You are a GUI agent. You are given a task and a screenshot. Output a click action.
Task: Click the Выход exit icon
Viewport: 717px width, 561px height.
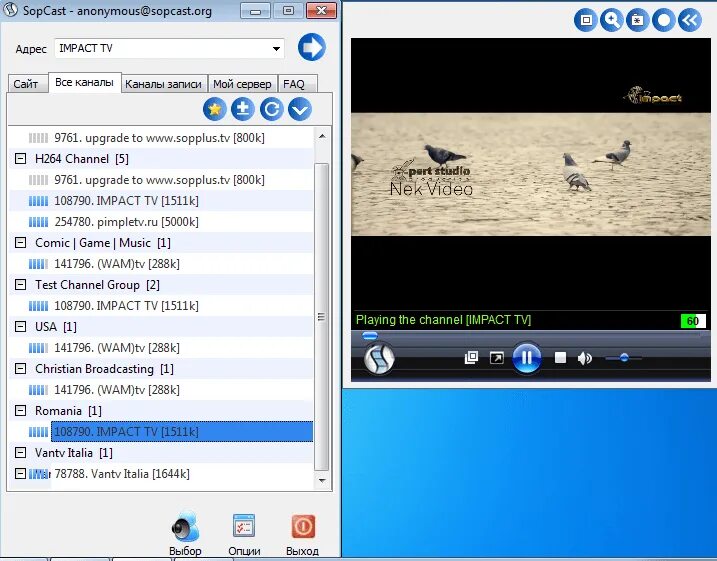point(303,527)
